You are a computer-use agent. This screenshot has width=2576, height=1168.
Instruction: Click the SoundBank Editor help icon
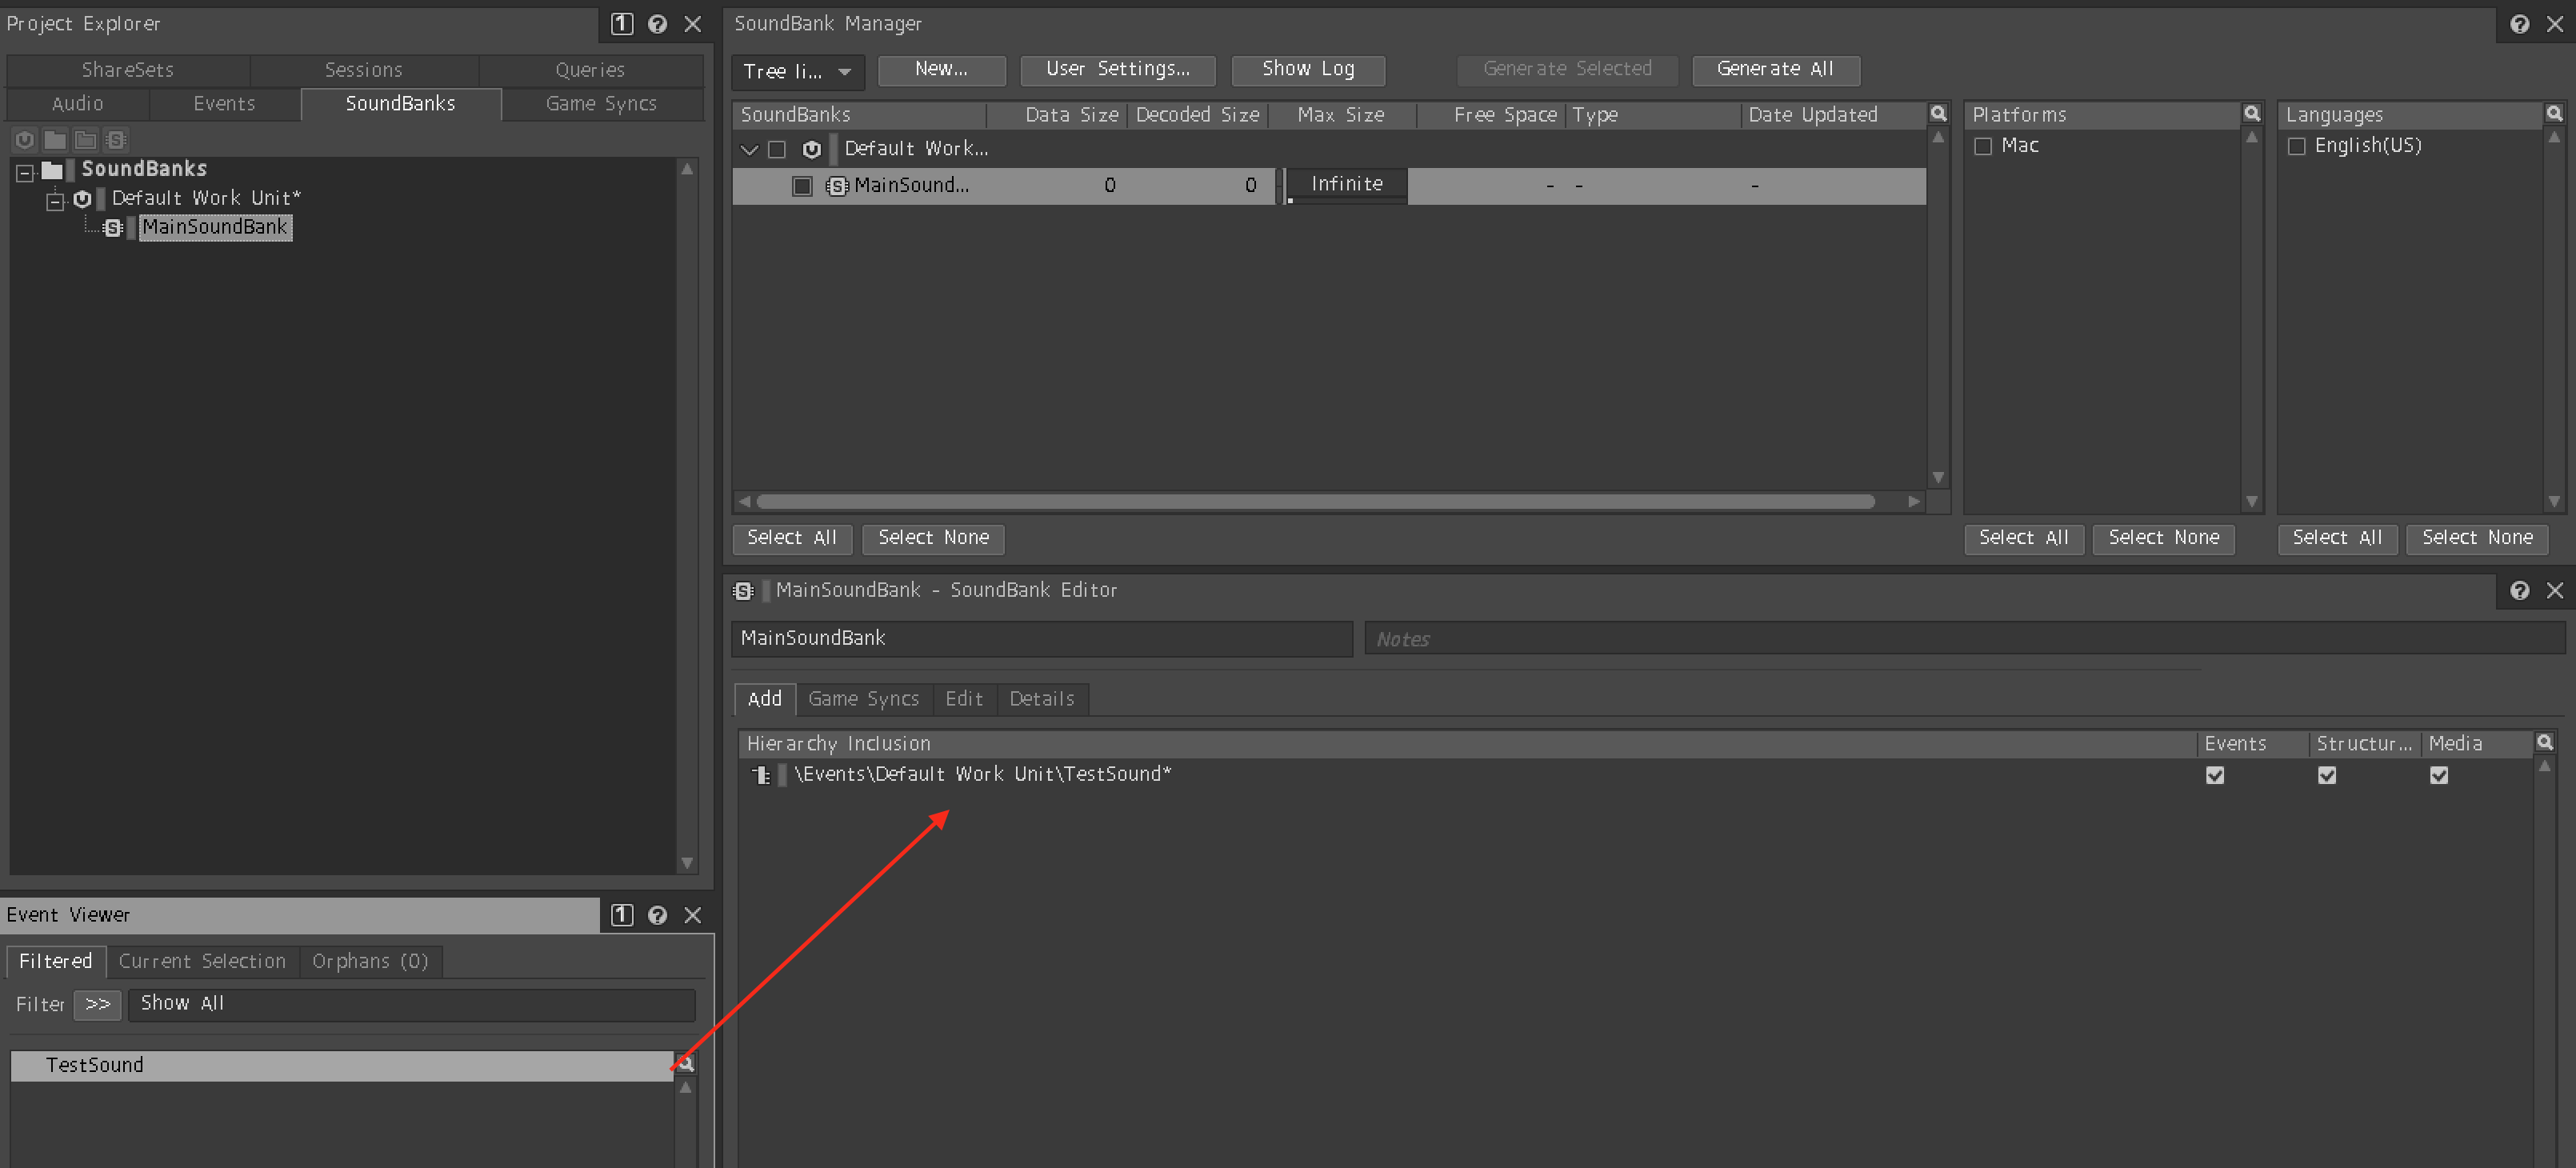point(2519,590)
